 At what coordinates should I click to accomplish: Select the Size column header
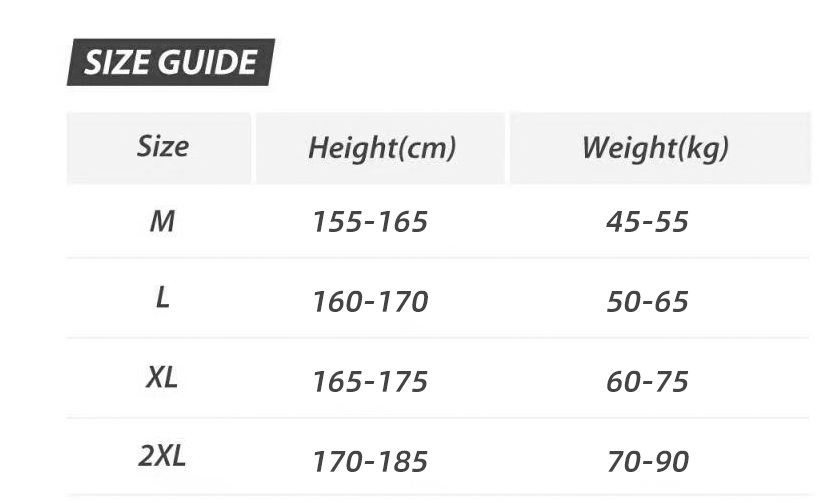point(162,148)
